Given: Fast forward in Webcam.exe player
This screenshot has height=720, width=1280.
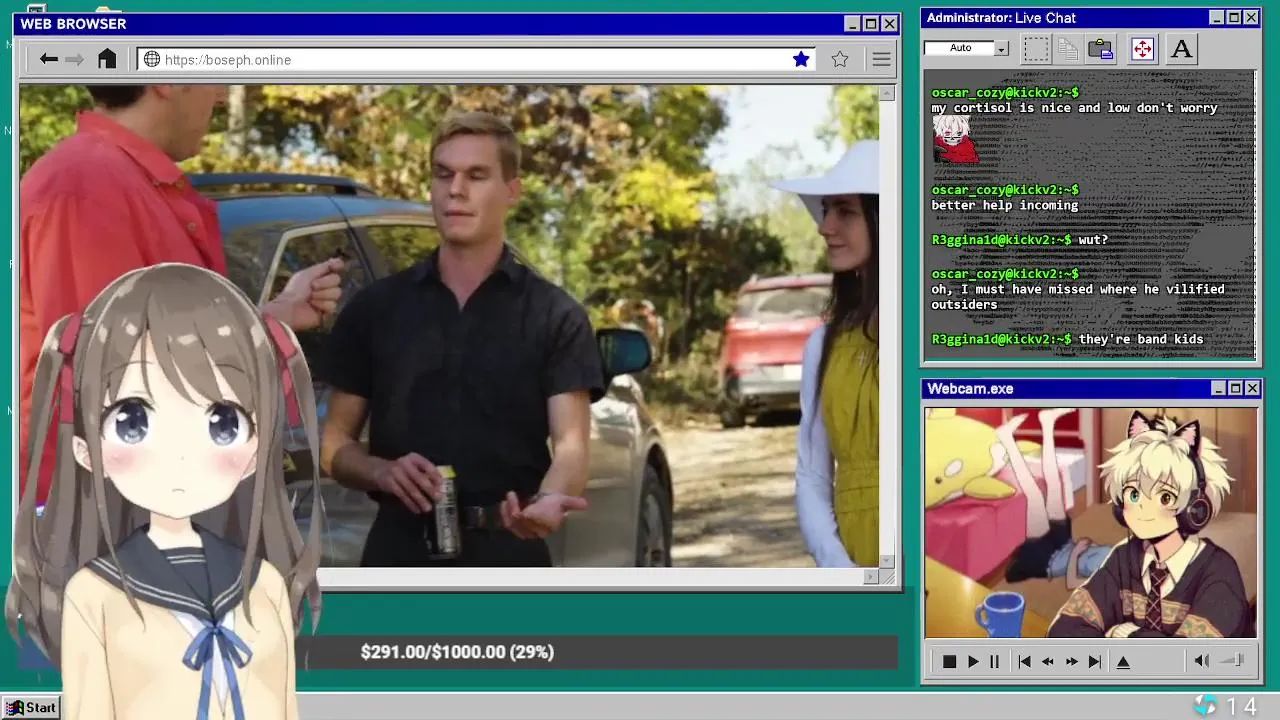Looking at the screenshot, I should (x=1071, y=661).
